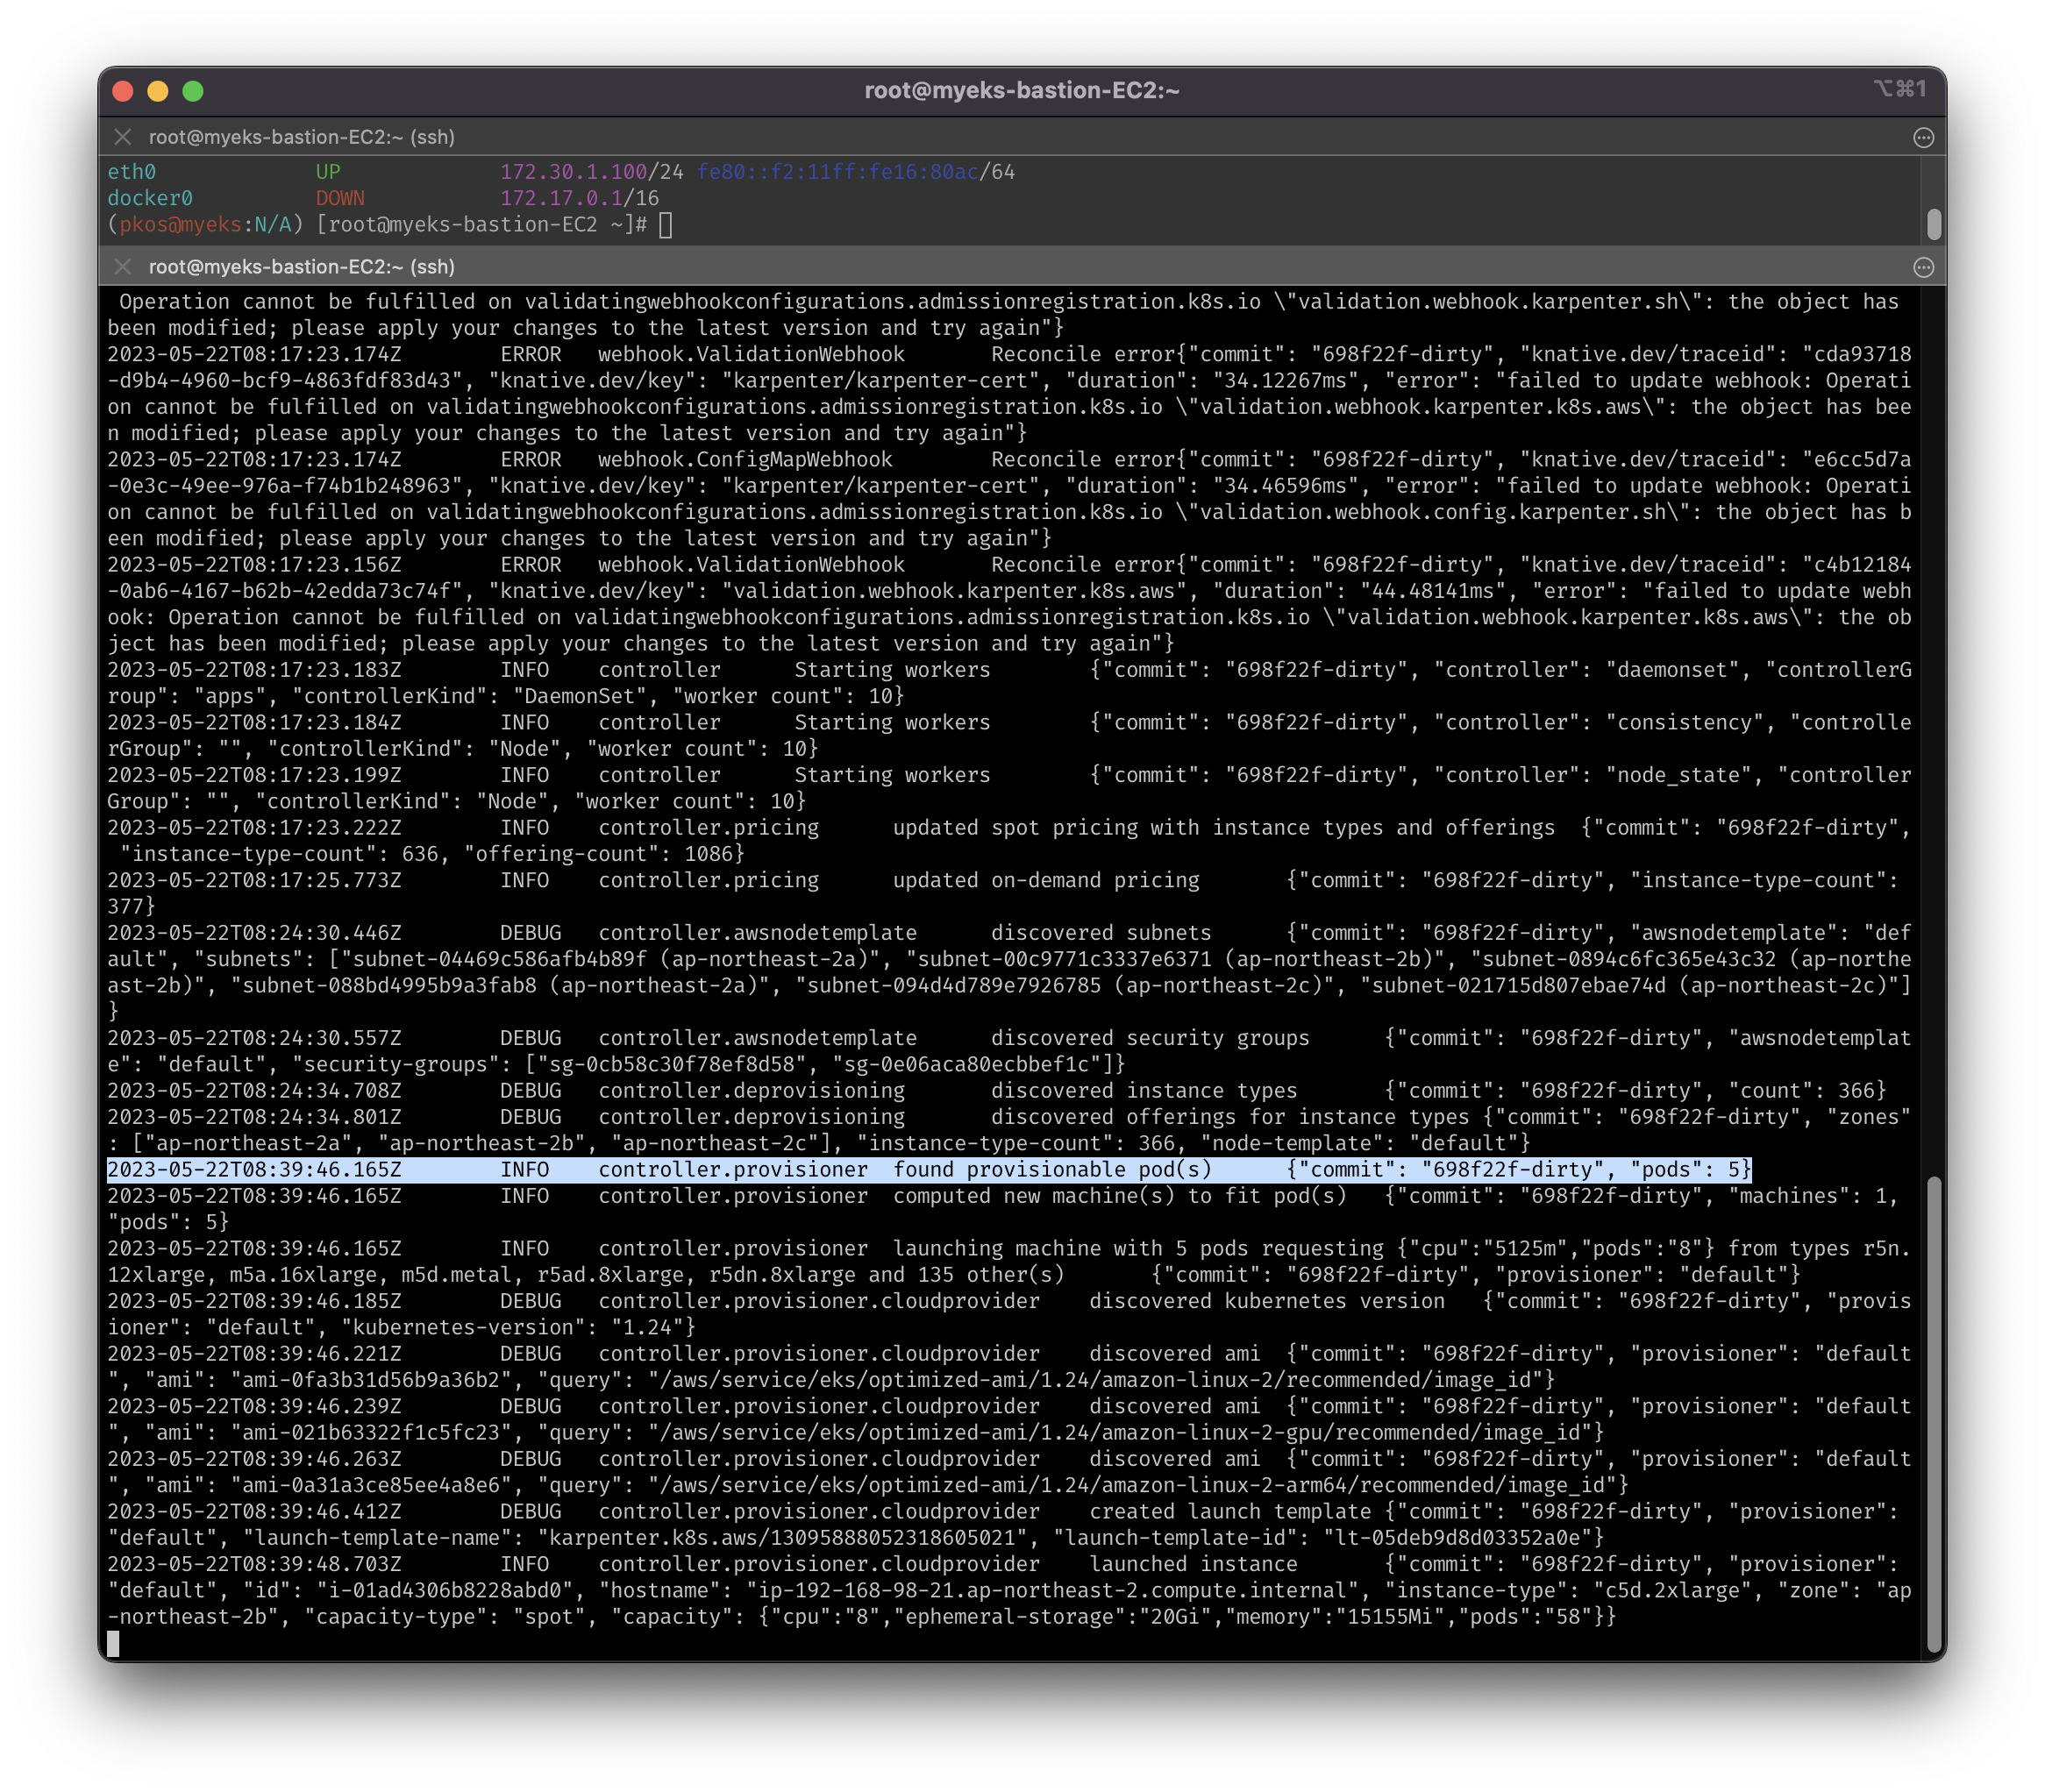The height and width of the screenshot is (1792, 2045).
Task: Click 'discovered kubernetes version' log message
Action: (x=1267, y=1301)
